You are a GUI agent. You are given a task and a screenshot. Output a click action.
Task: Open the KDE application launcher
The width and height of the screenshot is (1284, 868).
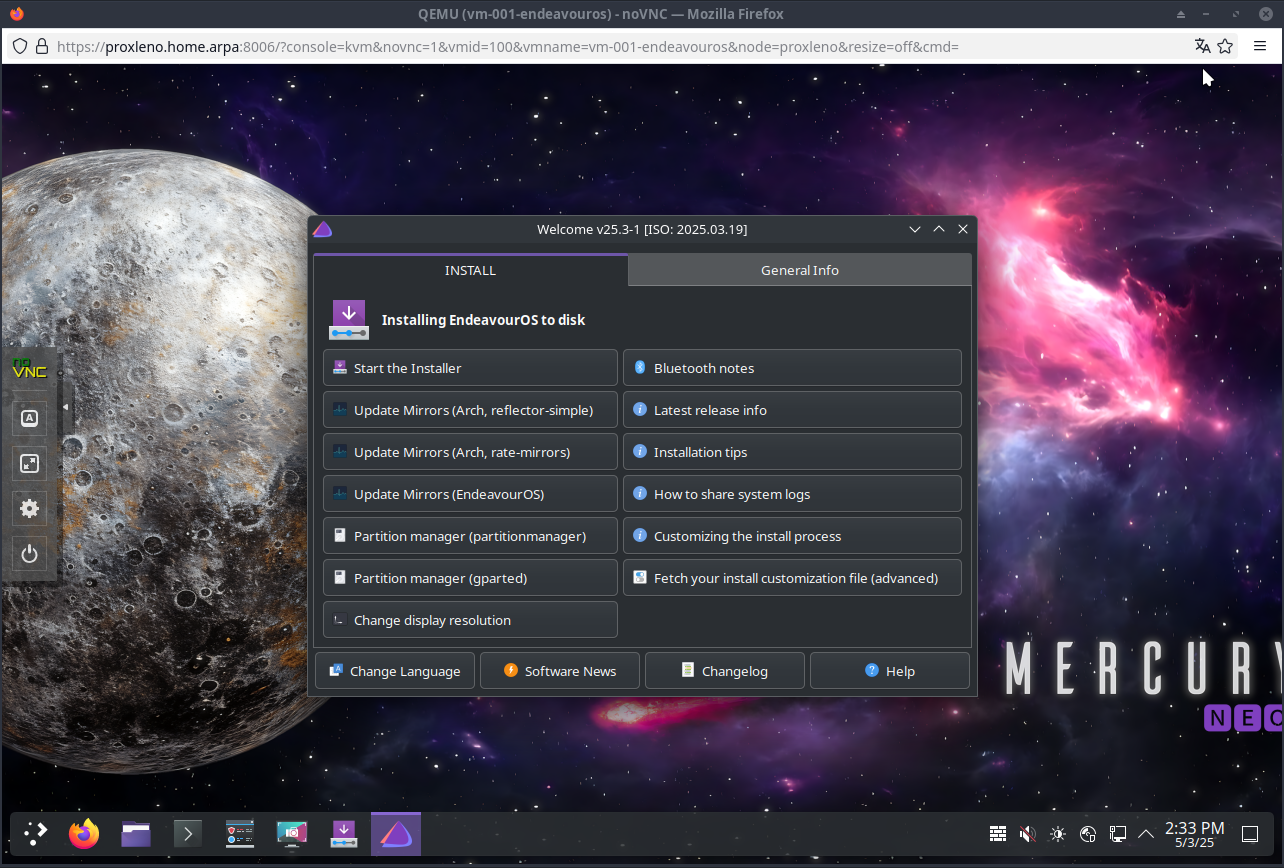click(35, 834)
